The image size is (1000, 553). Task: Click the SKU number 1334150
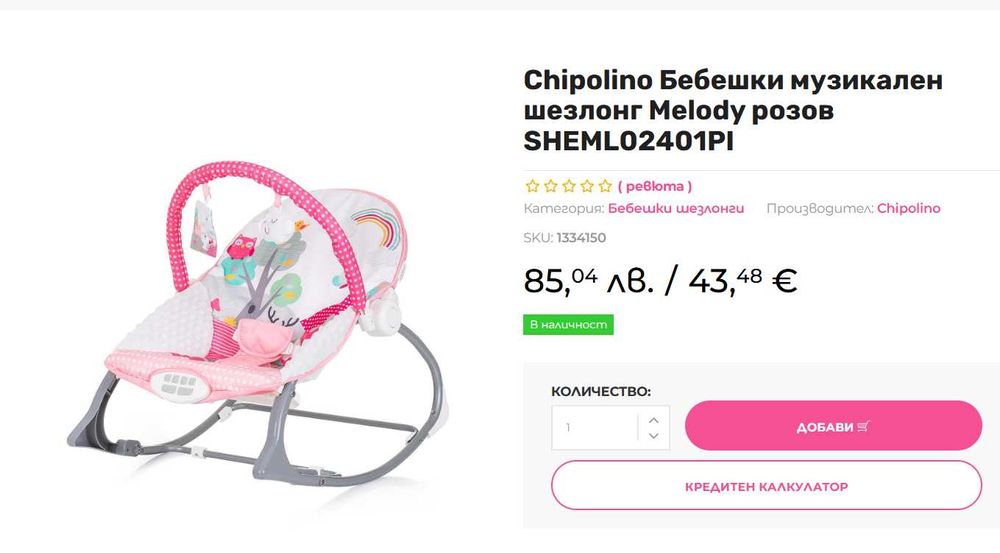tap(581, 238)
